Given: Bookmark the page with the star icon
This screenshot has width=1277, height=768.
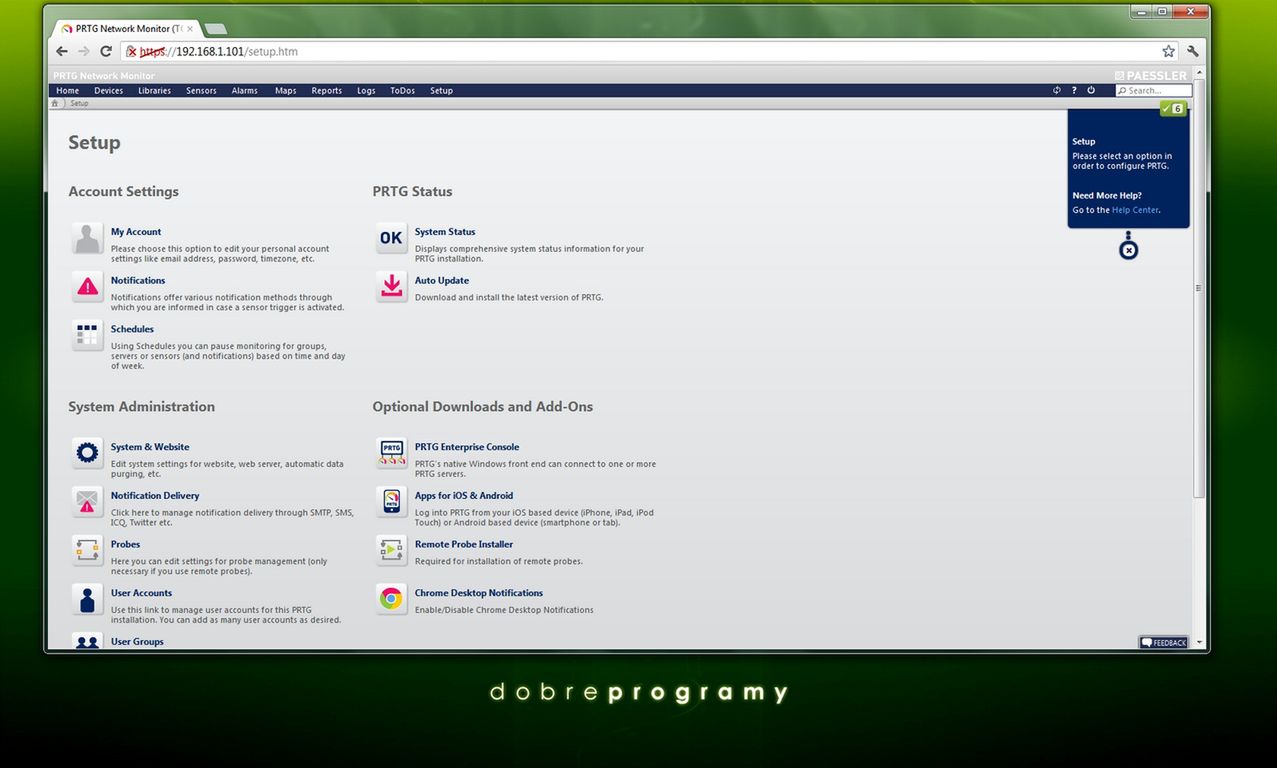Looking at the screenshot, I should [1168, 51].
